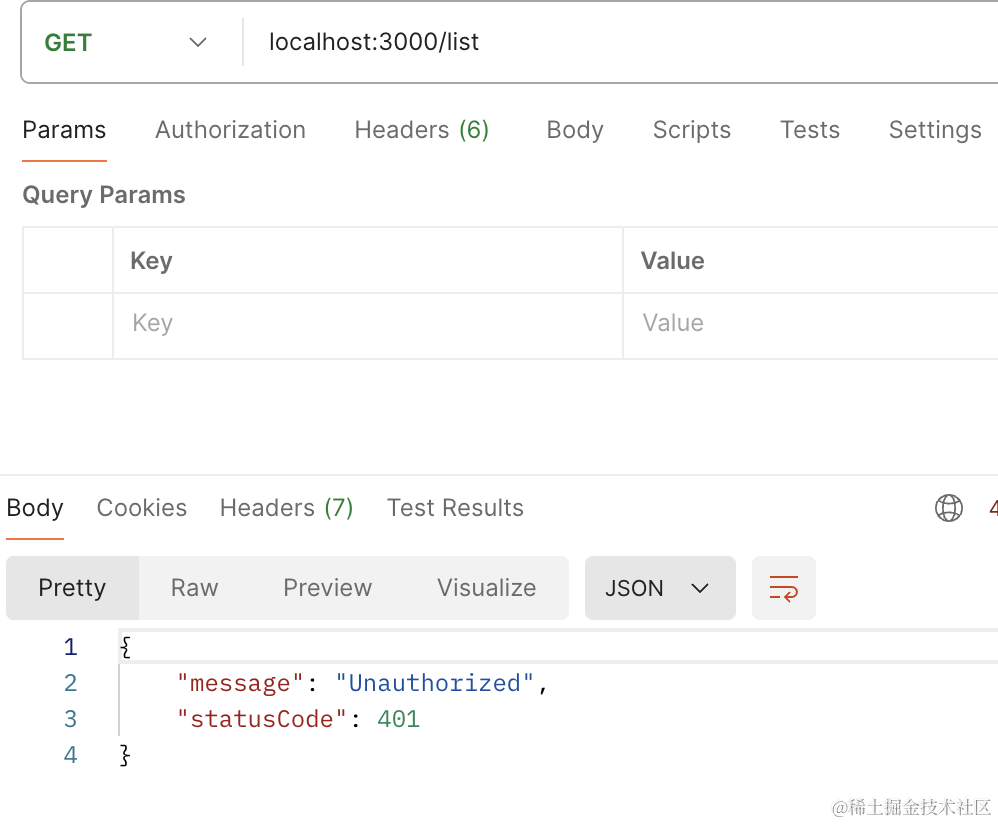
Task: Select the Visualize response view
Action: (486, 588)
